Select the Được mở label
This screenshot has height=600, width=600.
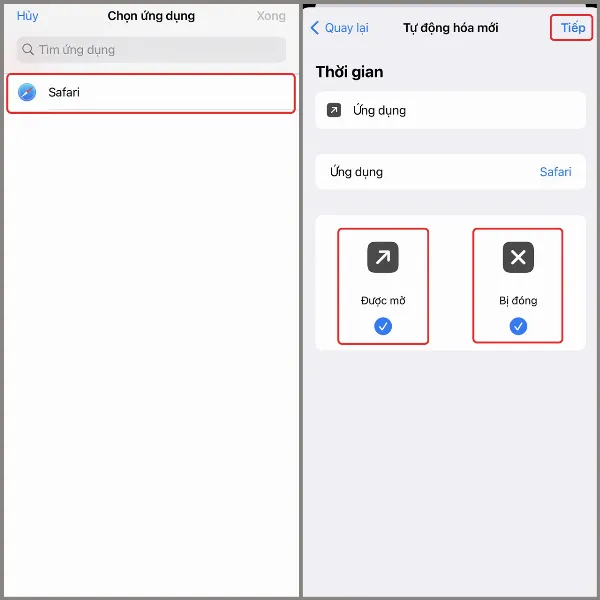click(383, 300)
